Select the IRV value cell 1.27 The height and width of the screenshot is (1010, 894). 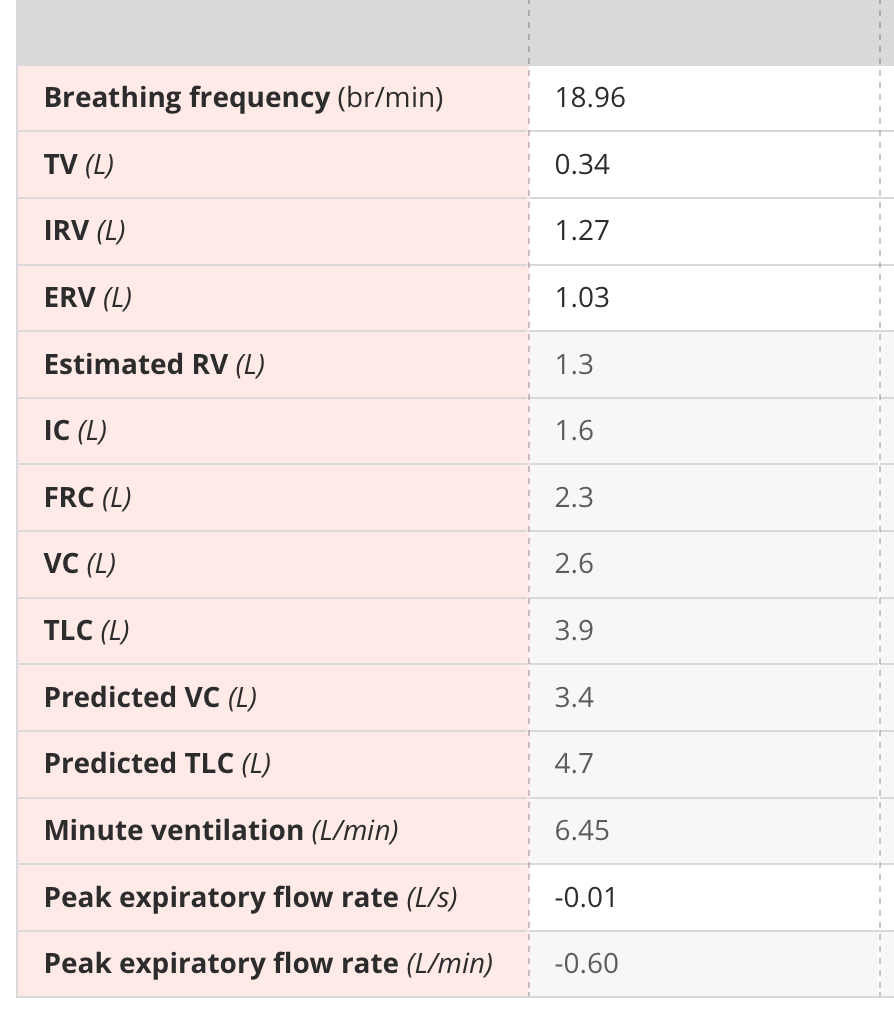point(704,231)
